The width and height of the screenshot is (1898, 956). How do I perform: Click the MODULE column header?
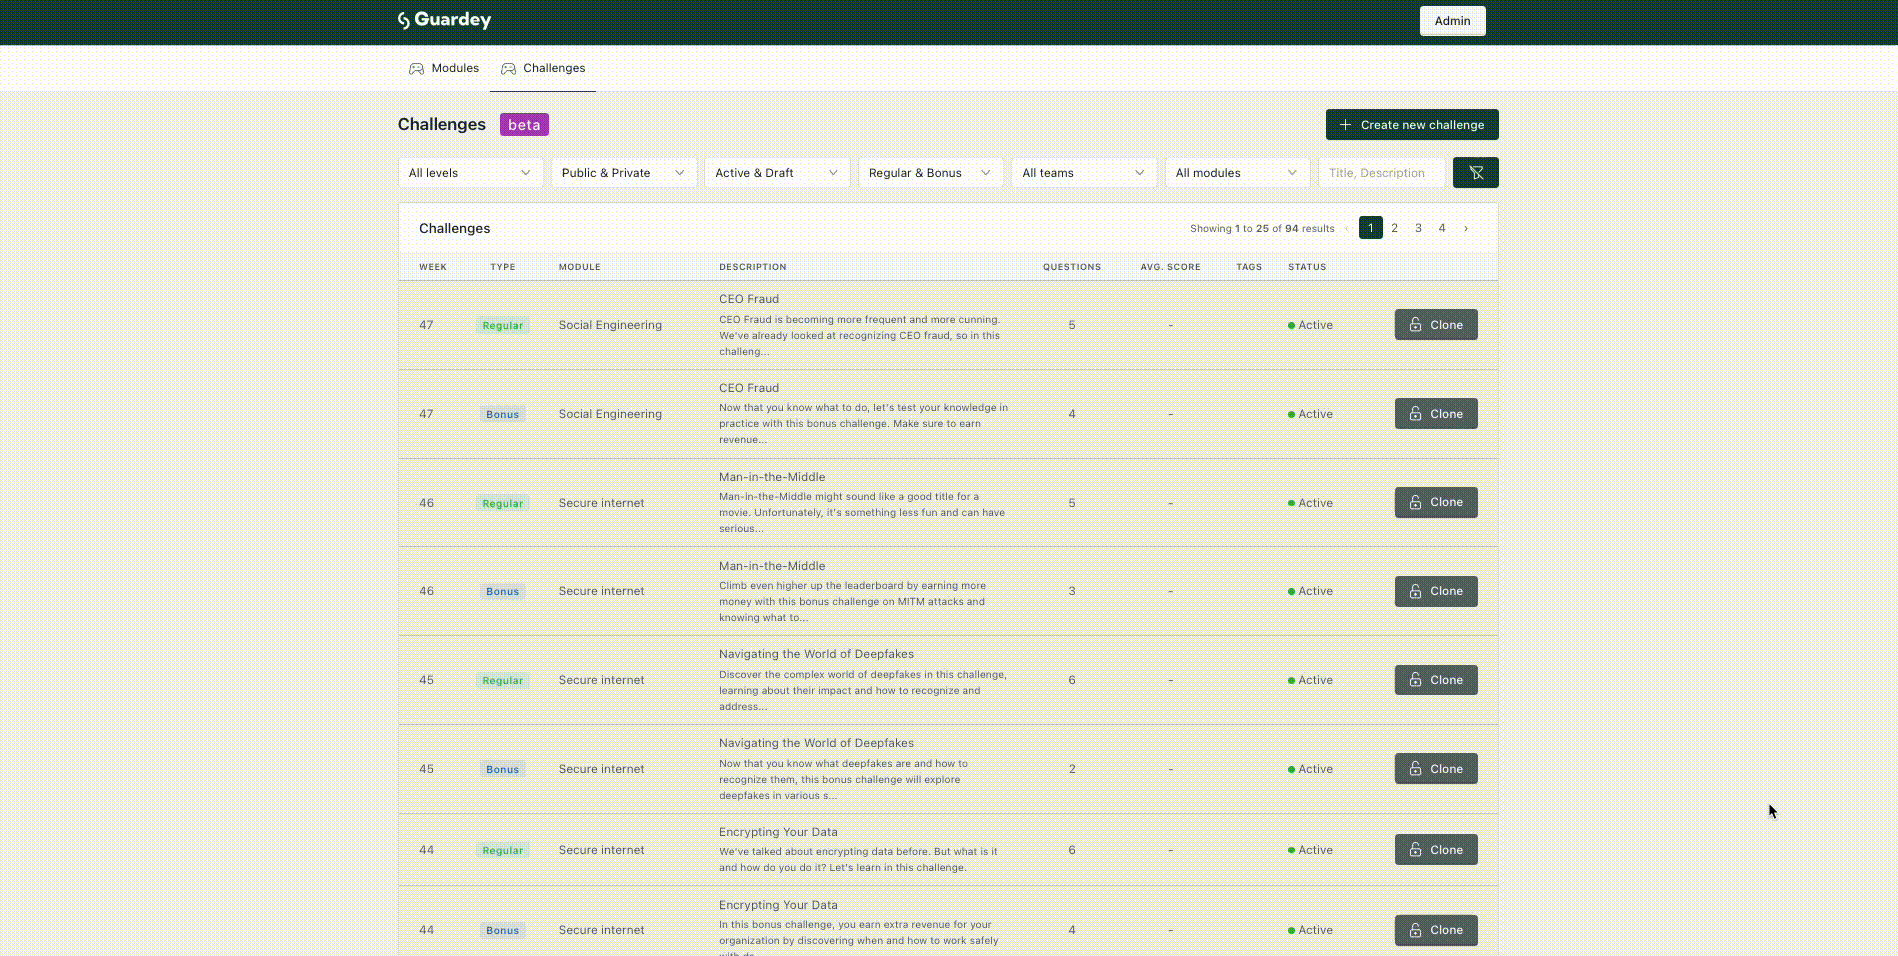(580, 267)
